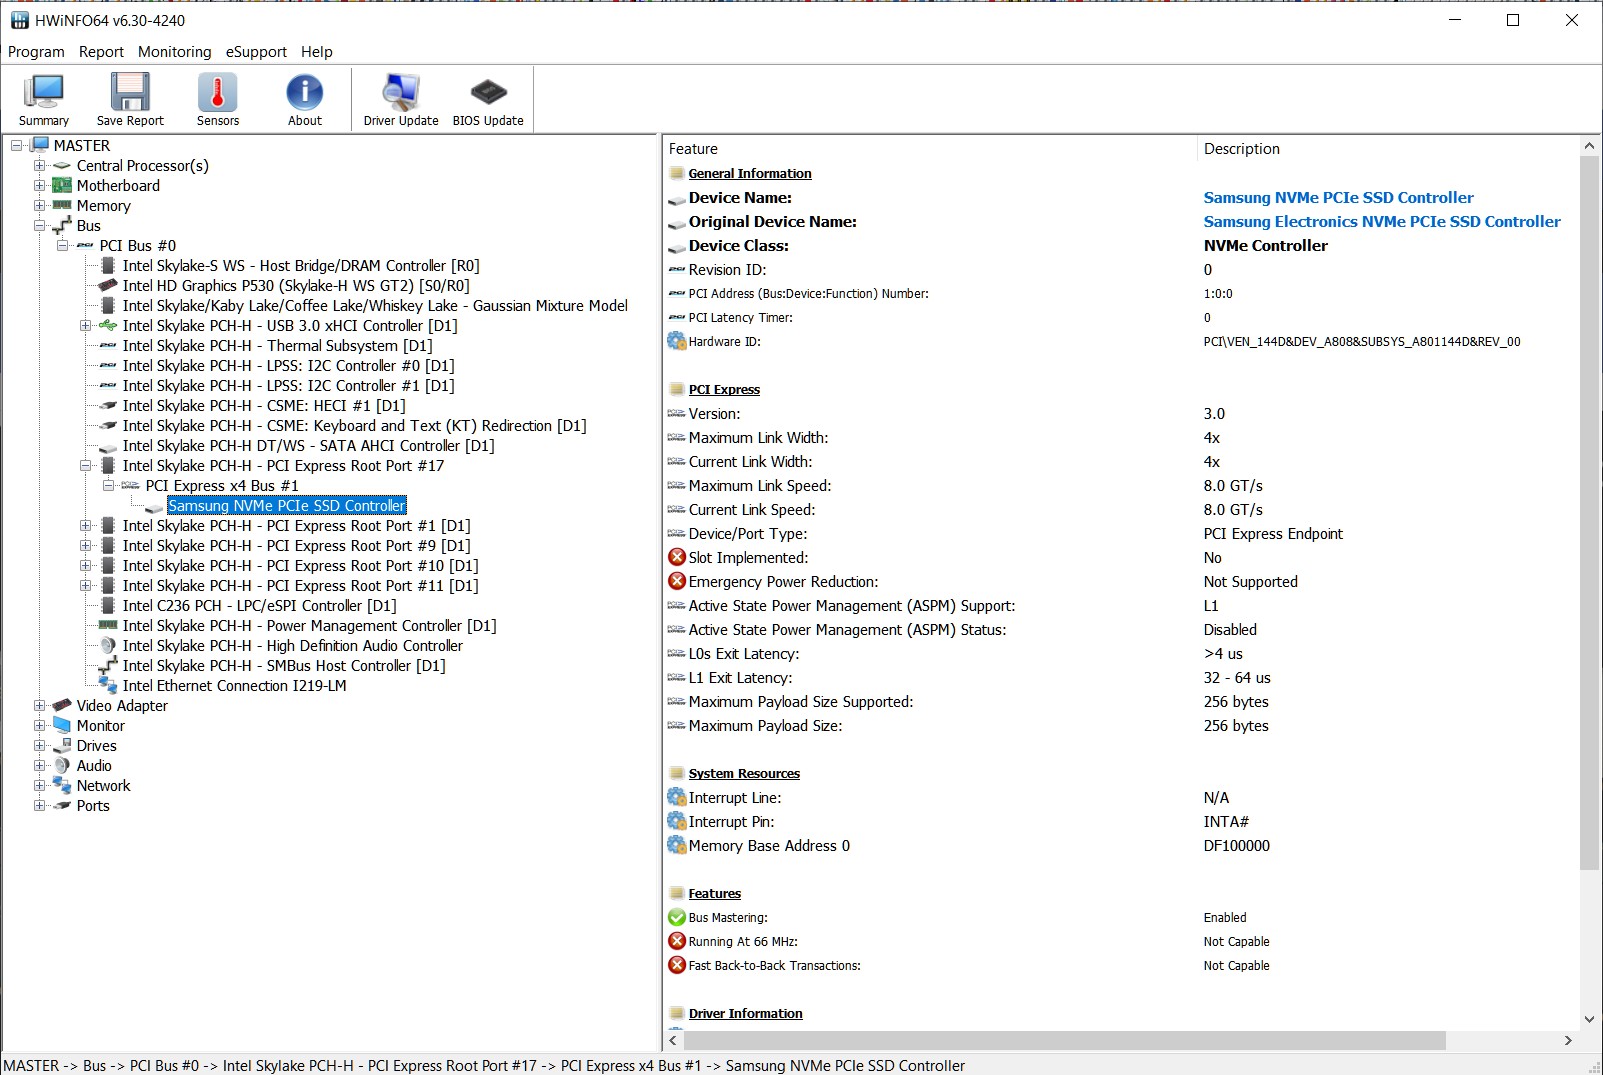Click the Device/Port Type value PCI Express Endpoint
This screenshot has width=1603, height=1075.
(1273, 534)
